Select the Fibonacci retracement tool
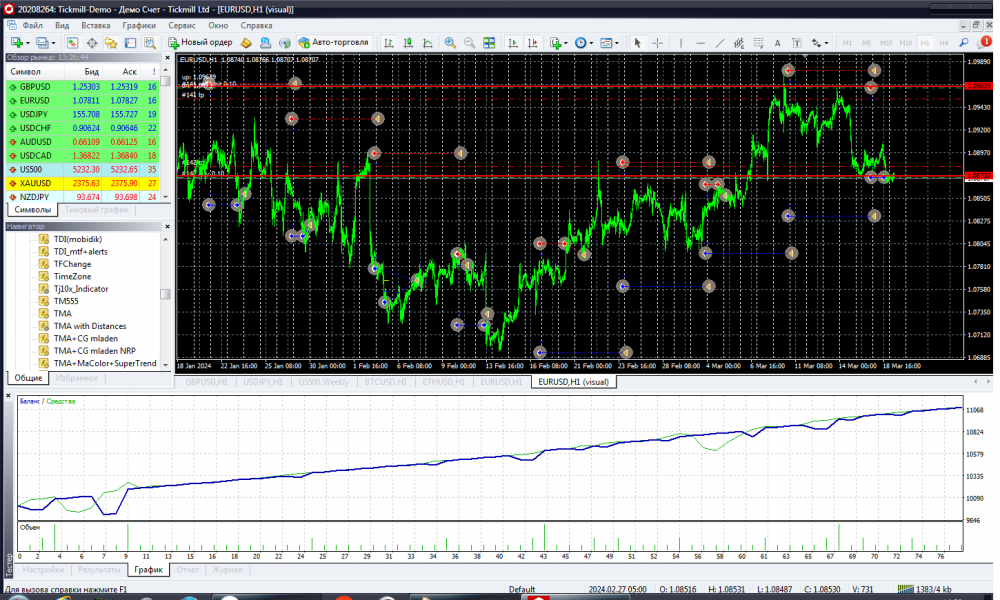 (x=758, y=43)
